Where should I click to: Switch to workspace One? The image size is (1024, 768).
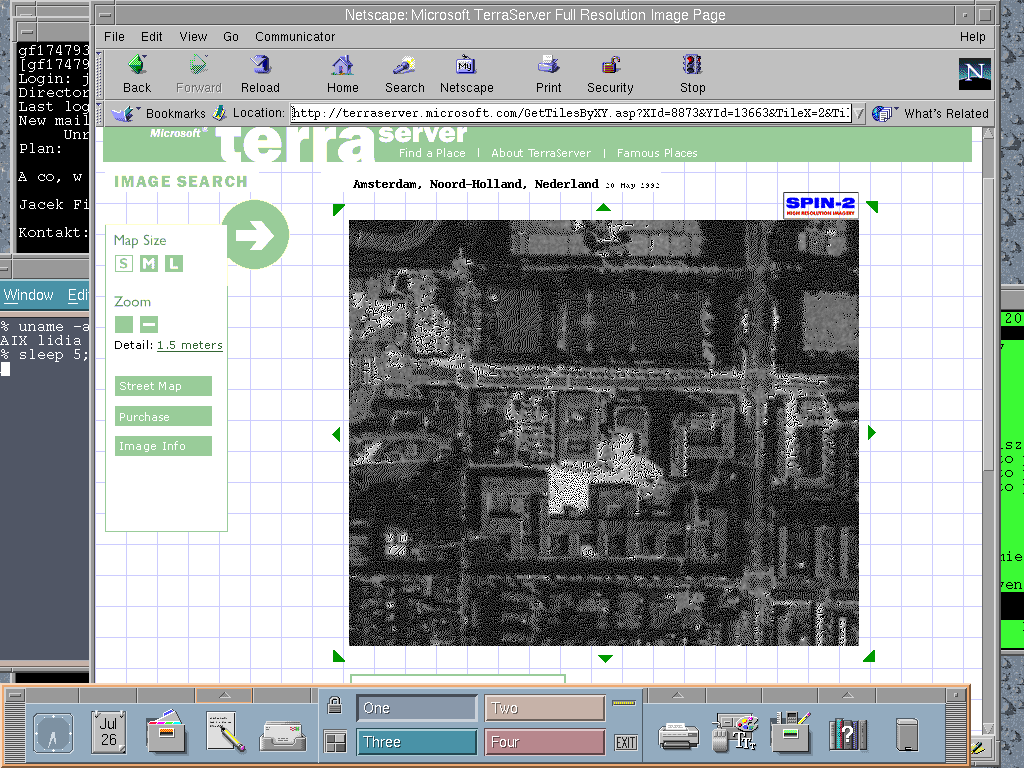tap(417, 708)
